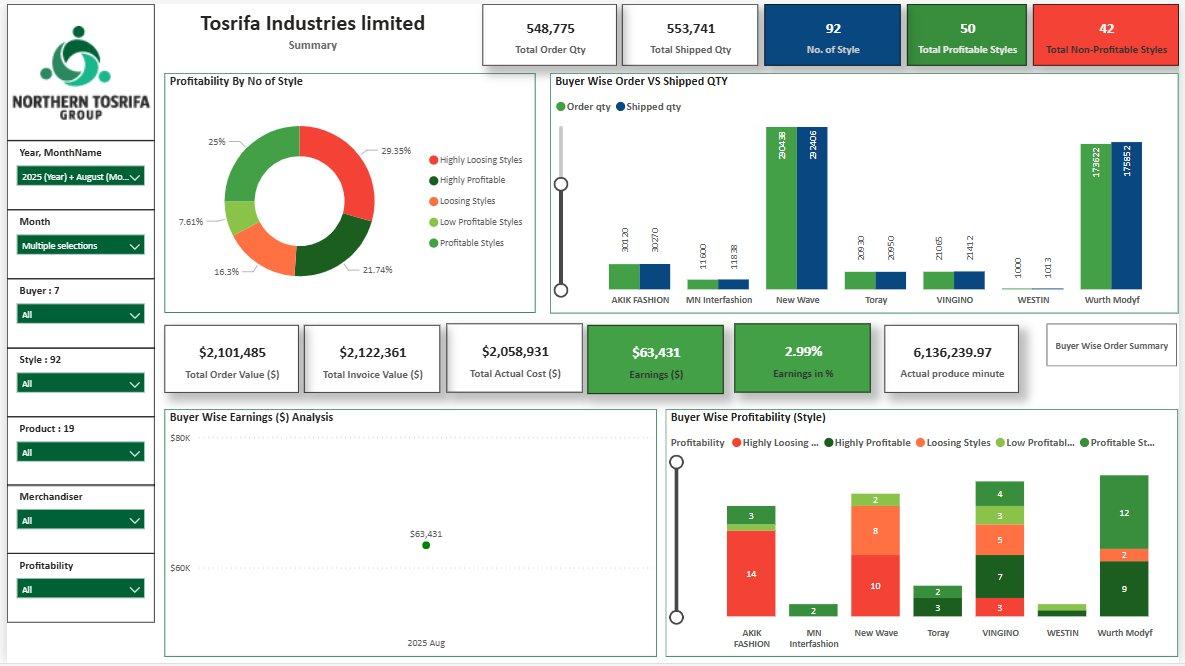
Task: Select the Total Order Qty card
Action: (x=550, y=36)
